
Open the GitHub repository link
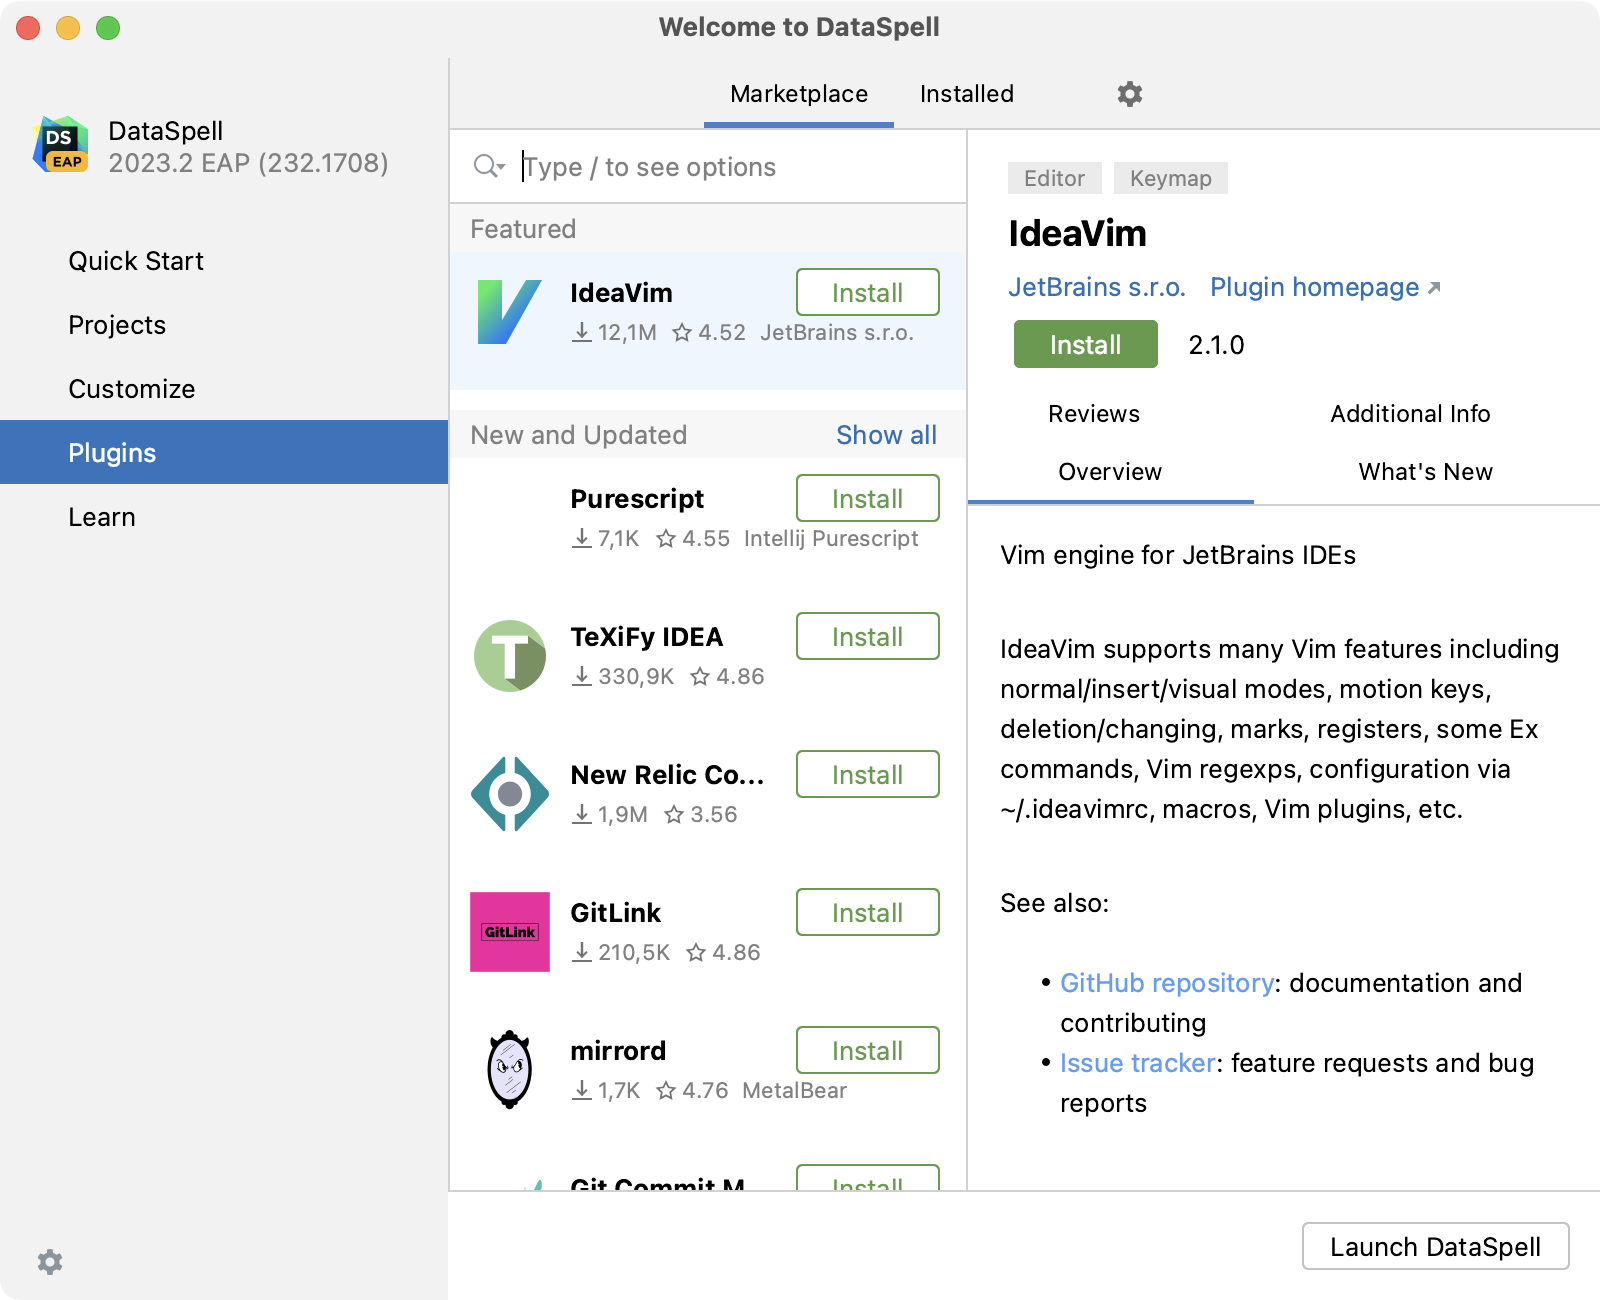(1167, 983)
